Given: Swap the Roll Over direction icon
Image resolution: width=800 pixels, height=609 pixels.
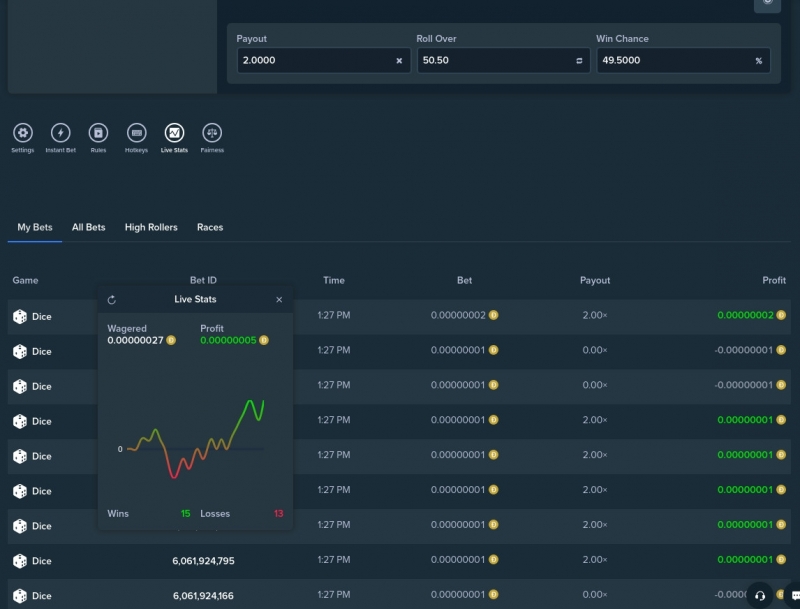Looking at the screenshot, I should [579, 61].
